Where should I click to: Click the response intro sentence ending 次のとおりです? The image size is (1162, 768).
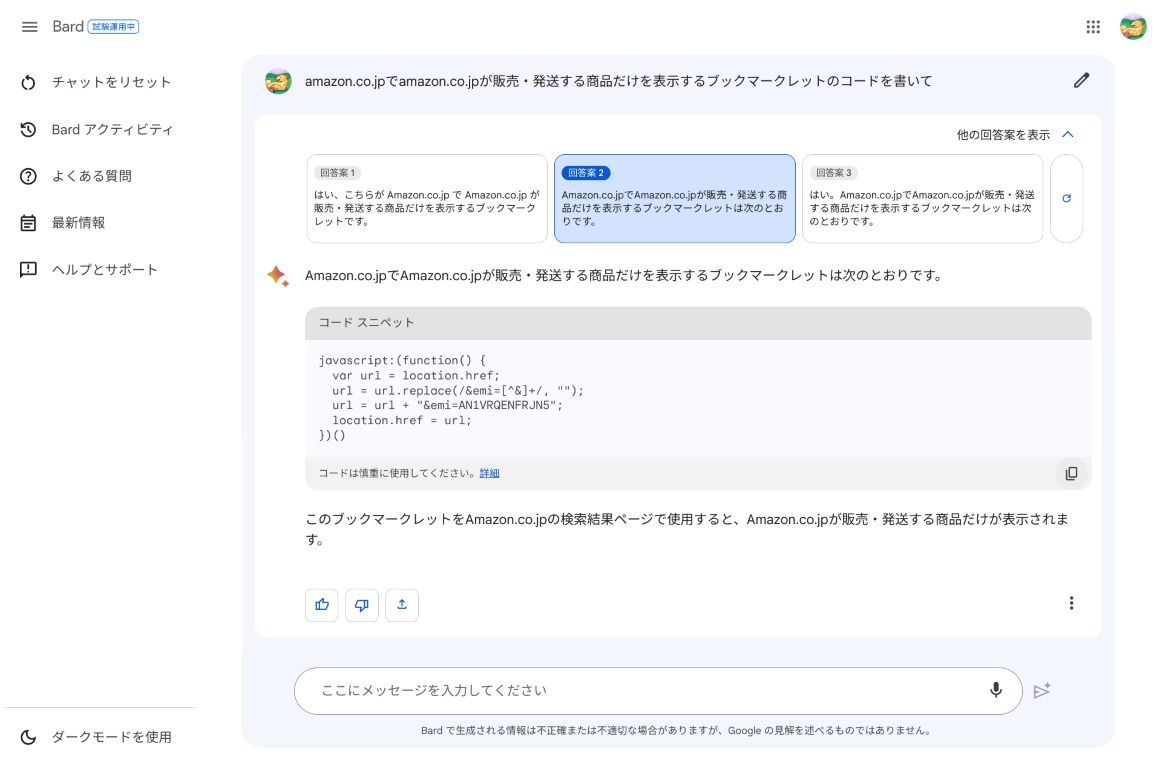(623, 276)
